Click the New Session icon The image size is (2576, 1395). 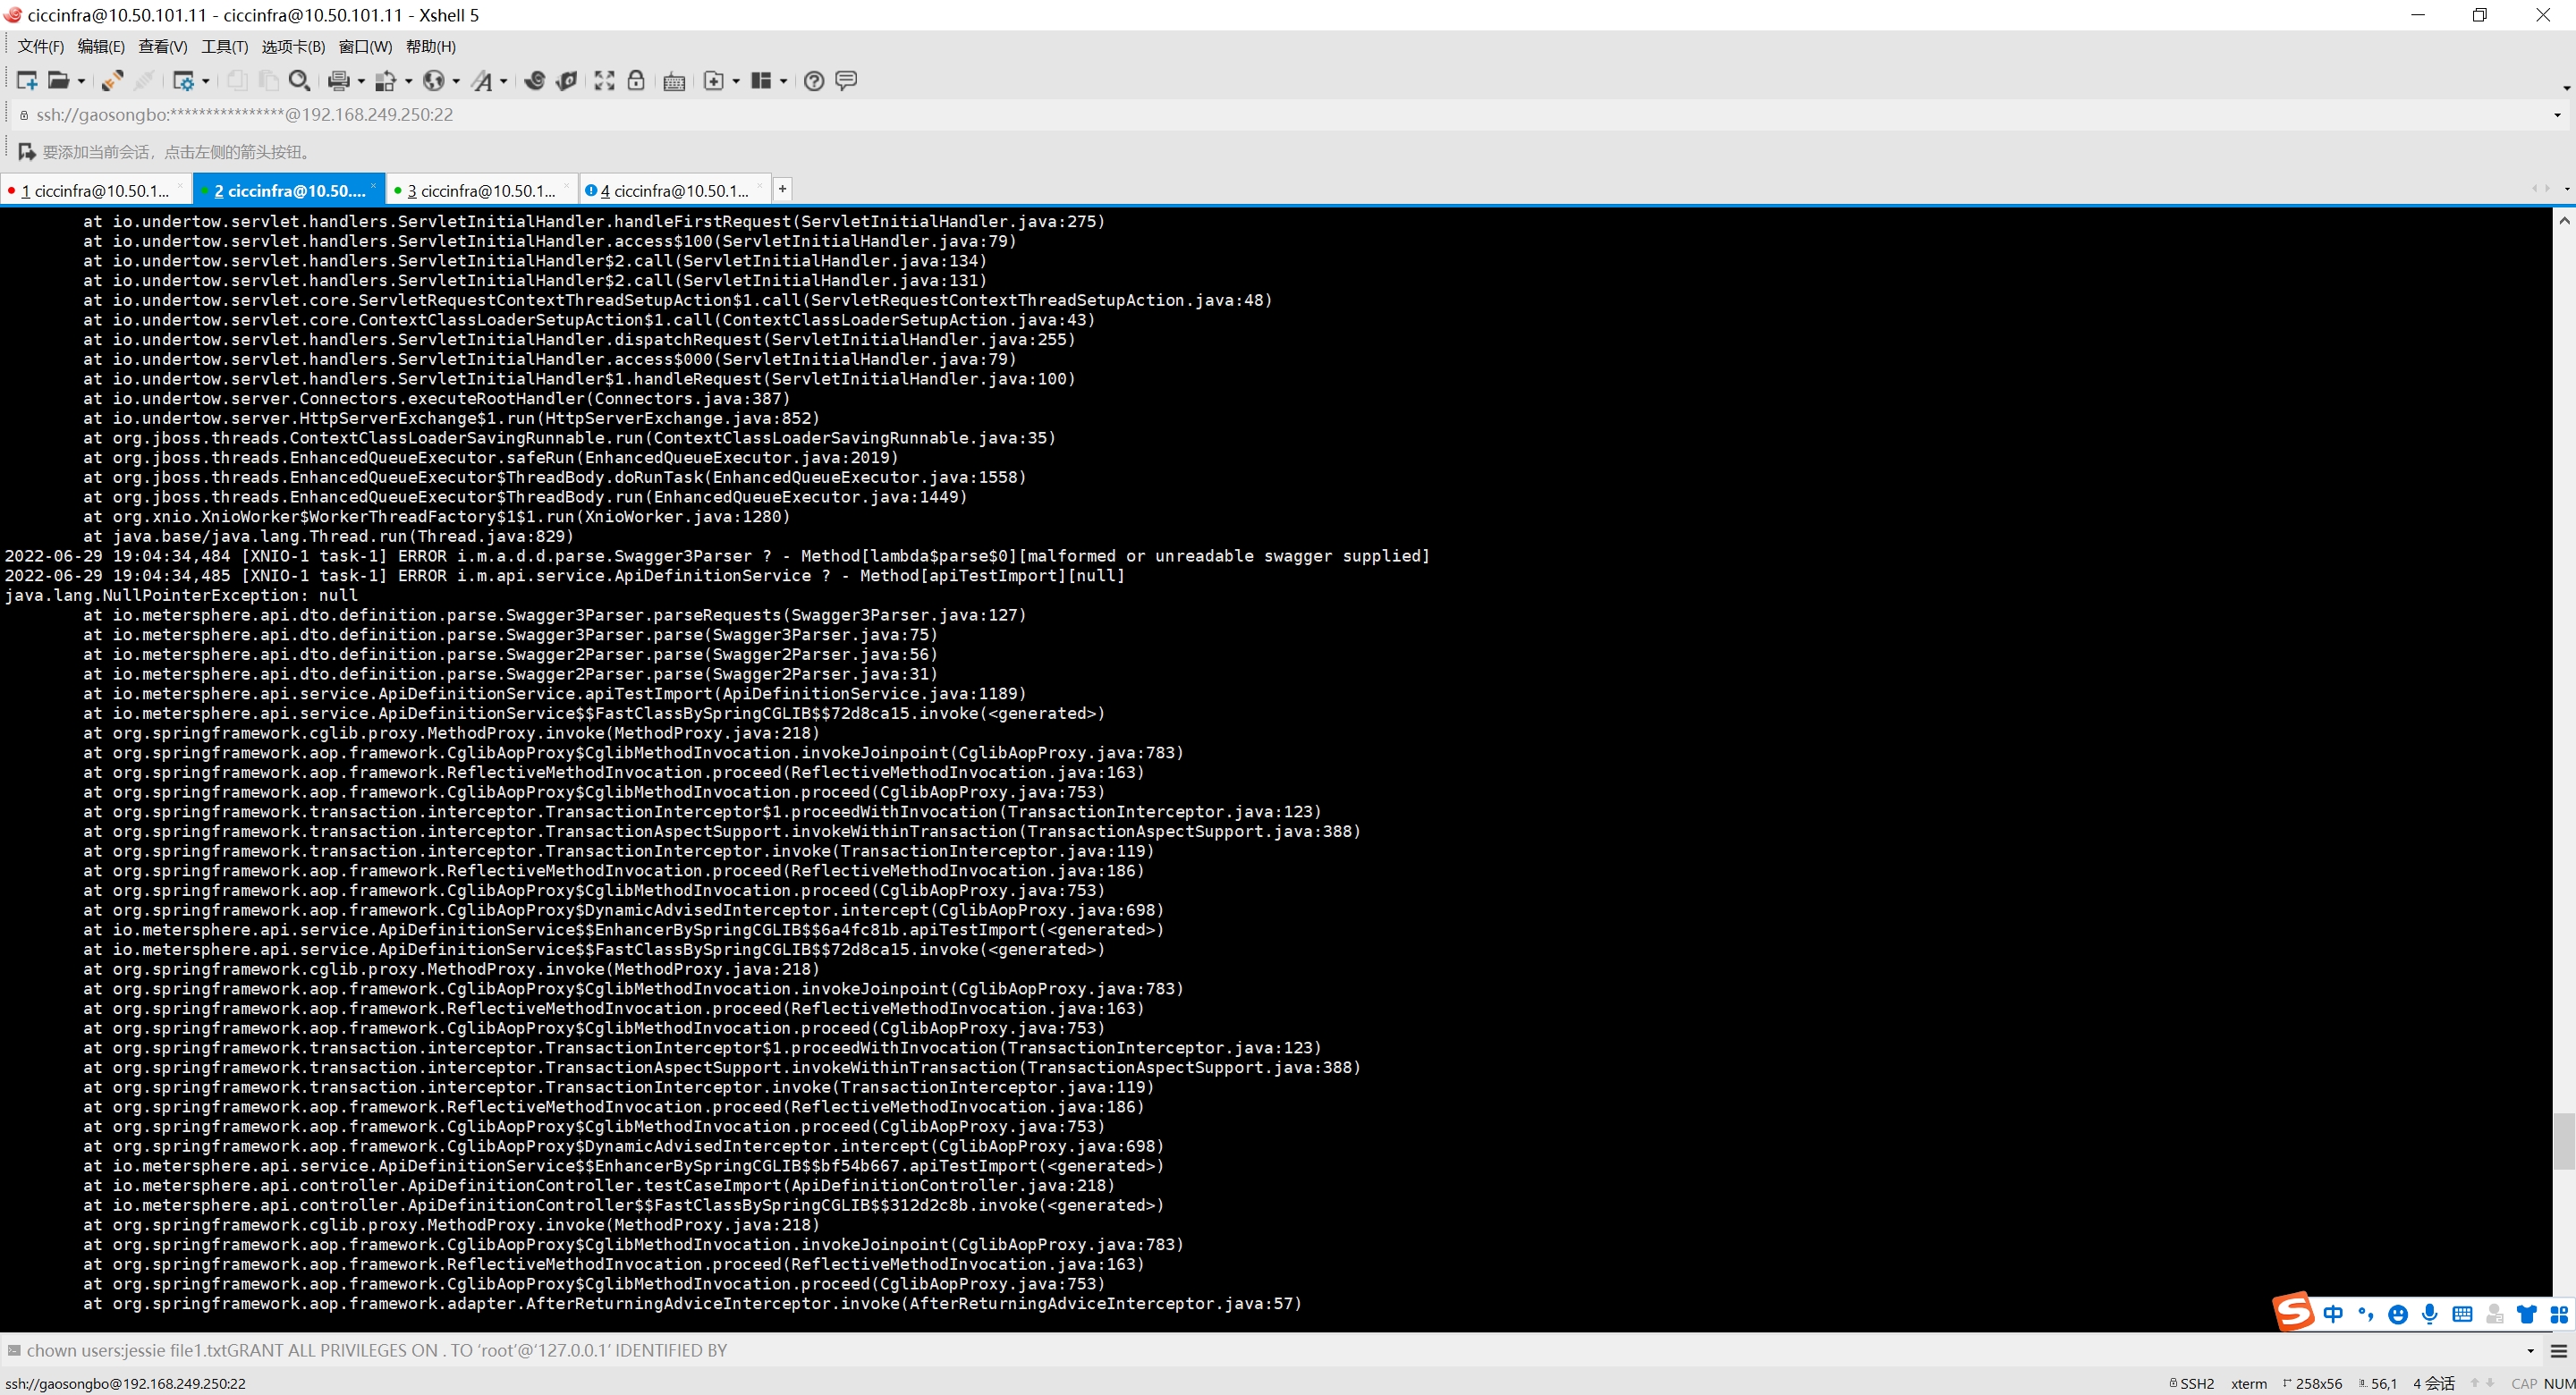(27, 81)
